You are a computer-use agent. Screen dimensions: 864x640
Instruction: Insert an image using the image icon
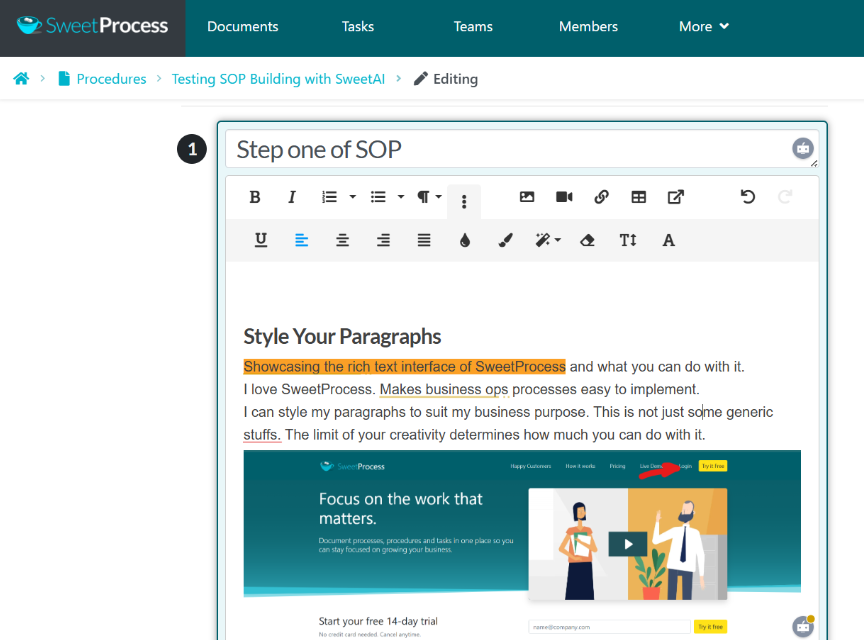527,197
